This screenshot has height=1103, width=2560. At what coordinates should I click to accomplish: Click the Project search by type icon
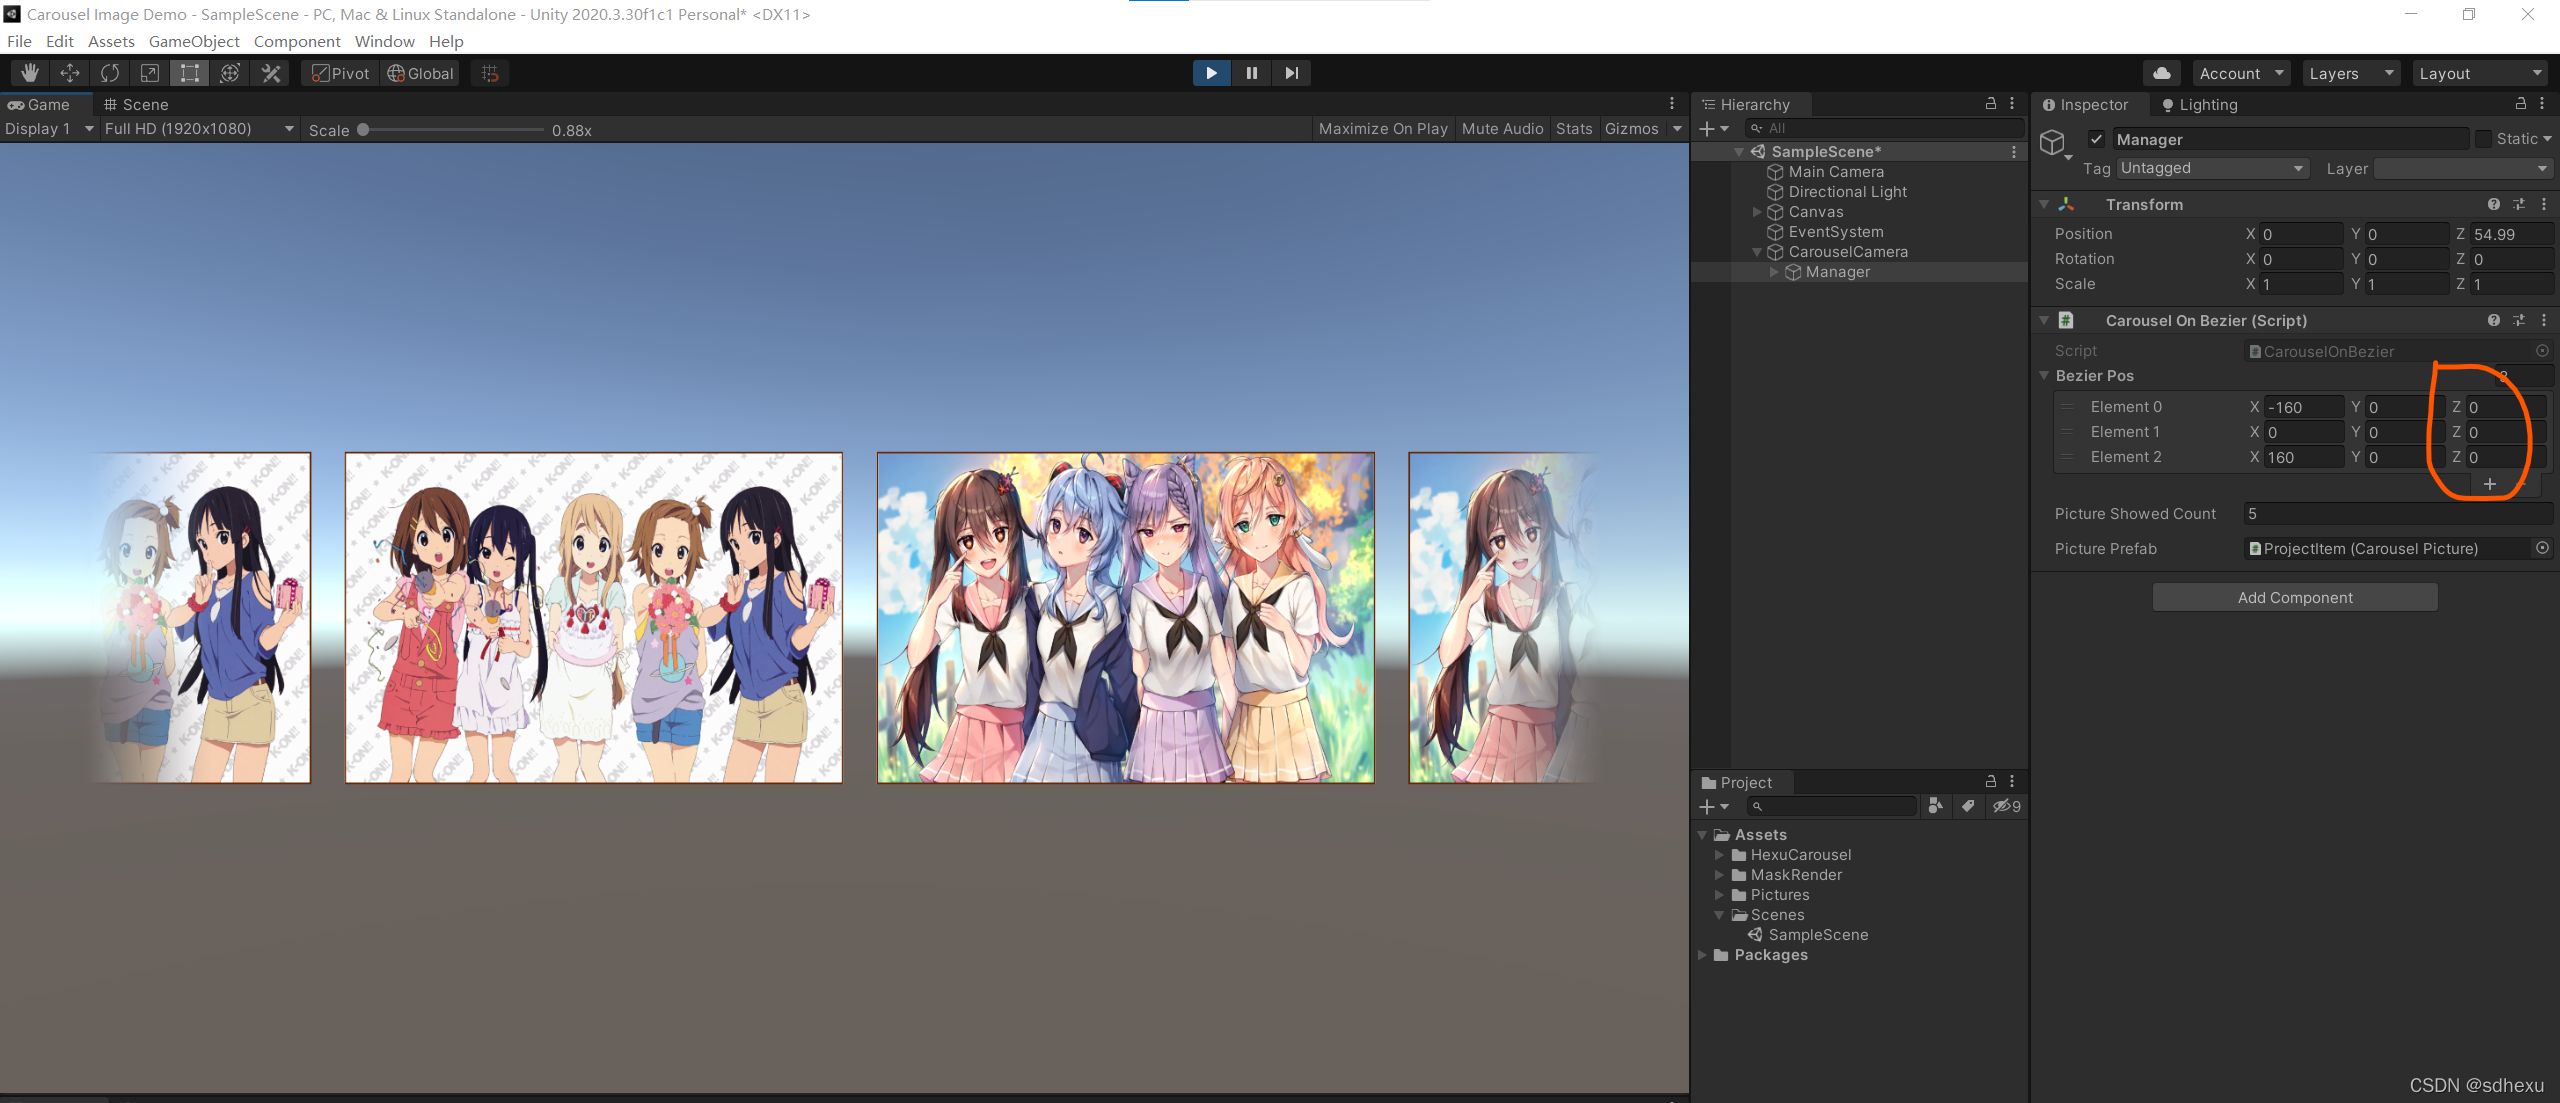pos(1935,806)
